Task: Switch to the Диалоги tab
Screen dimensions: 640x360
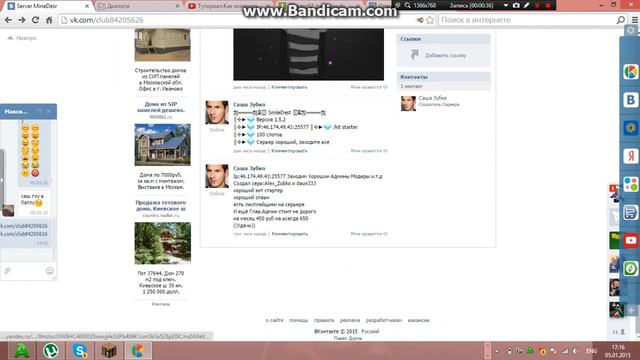Action: click(137, 6)
